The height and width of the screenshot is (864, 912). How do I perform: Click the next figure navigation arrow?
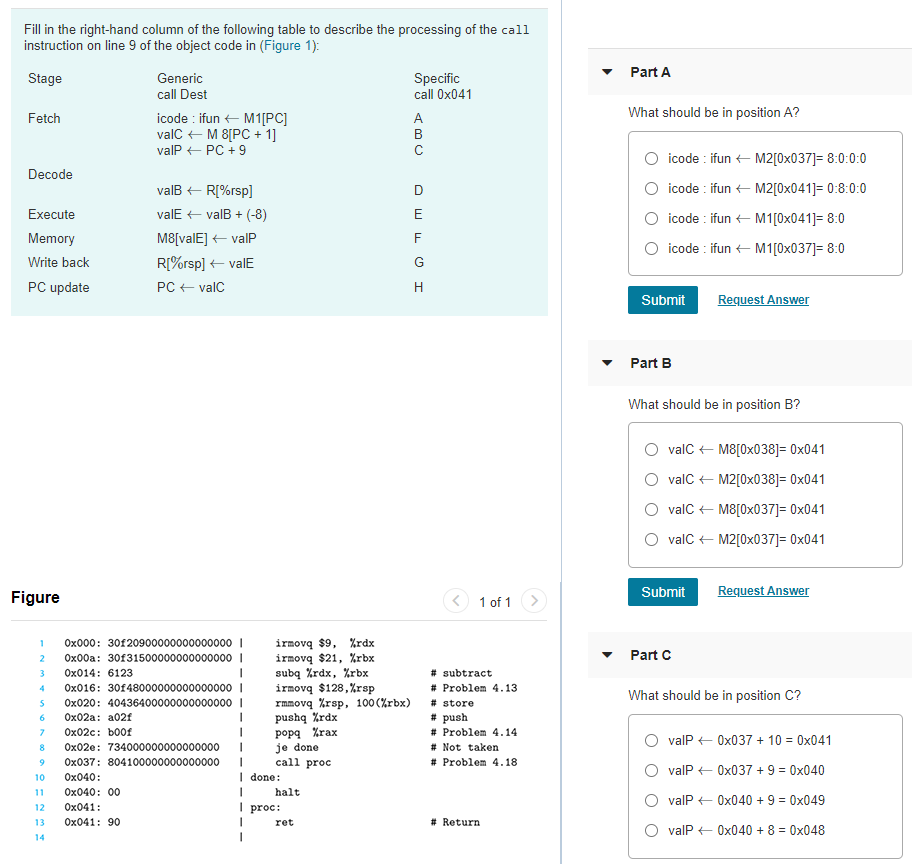pos(533,601)
